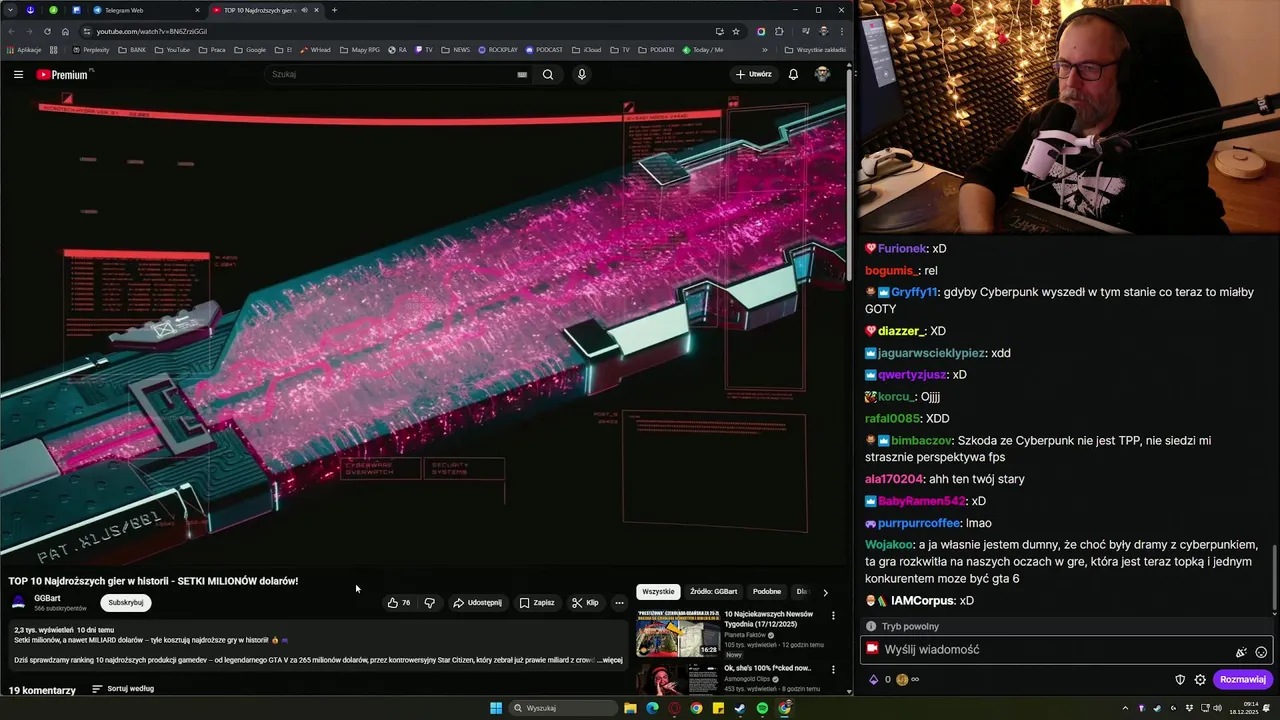The image size is (1280, 720).
Task: Open the Sortuj według comments sort dropdown
Action: coord(123,689)
